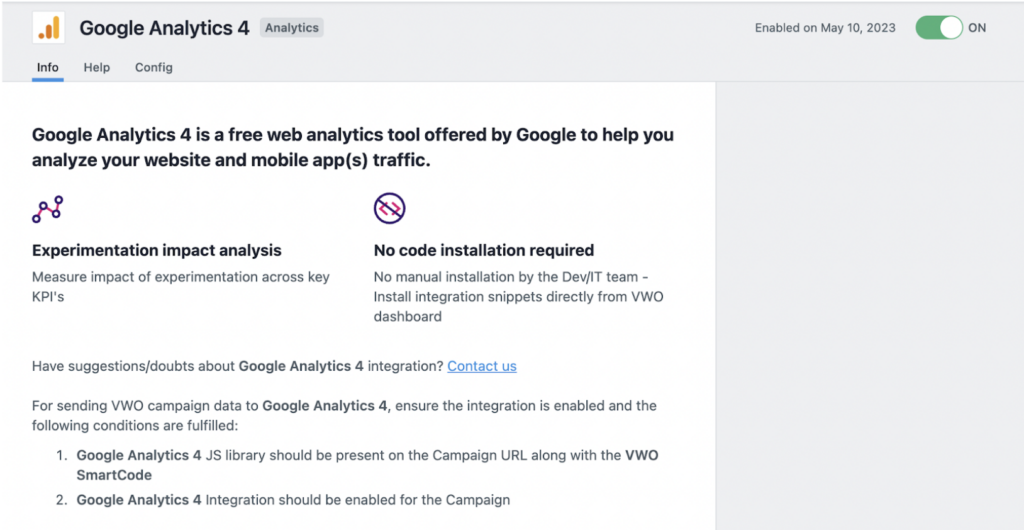1024x530 pixels.
Task: Click the Google Analytics 4 page title
Action: pos(165,28)
